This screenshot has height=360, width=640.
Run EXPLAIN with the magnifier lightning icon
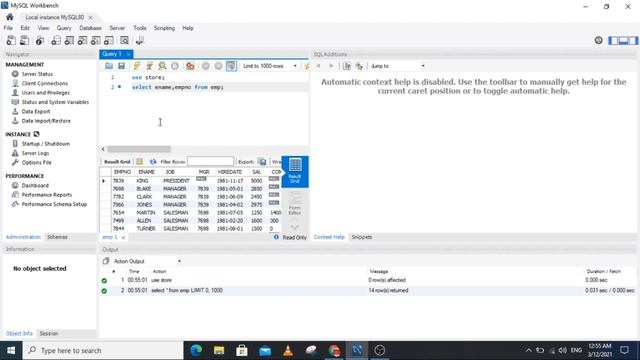pos(162,66)
